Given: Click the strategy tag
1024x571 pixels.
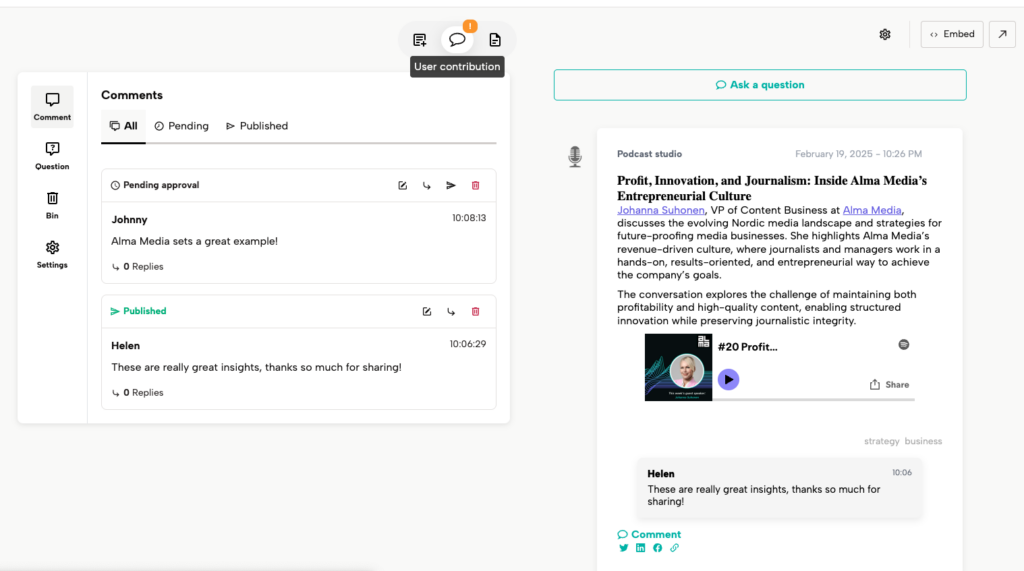Looking at the screenshot, I should (882, 442).
